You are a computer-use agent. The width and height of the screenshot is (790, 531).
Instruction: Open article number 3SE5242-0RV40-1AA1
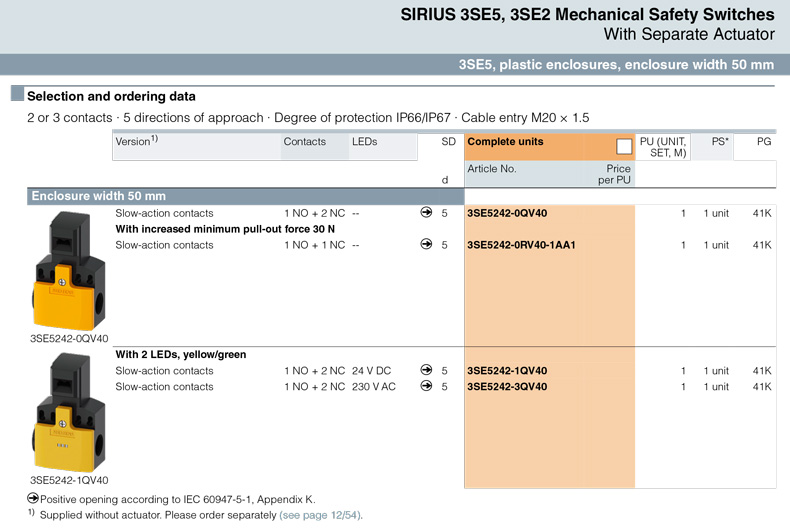point(521,245)
